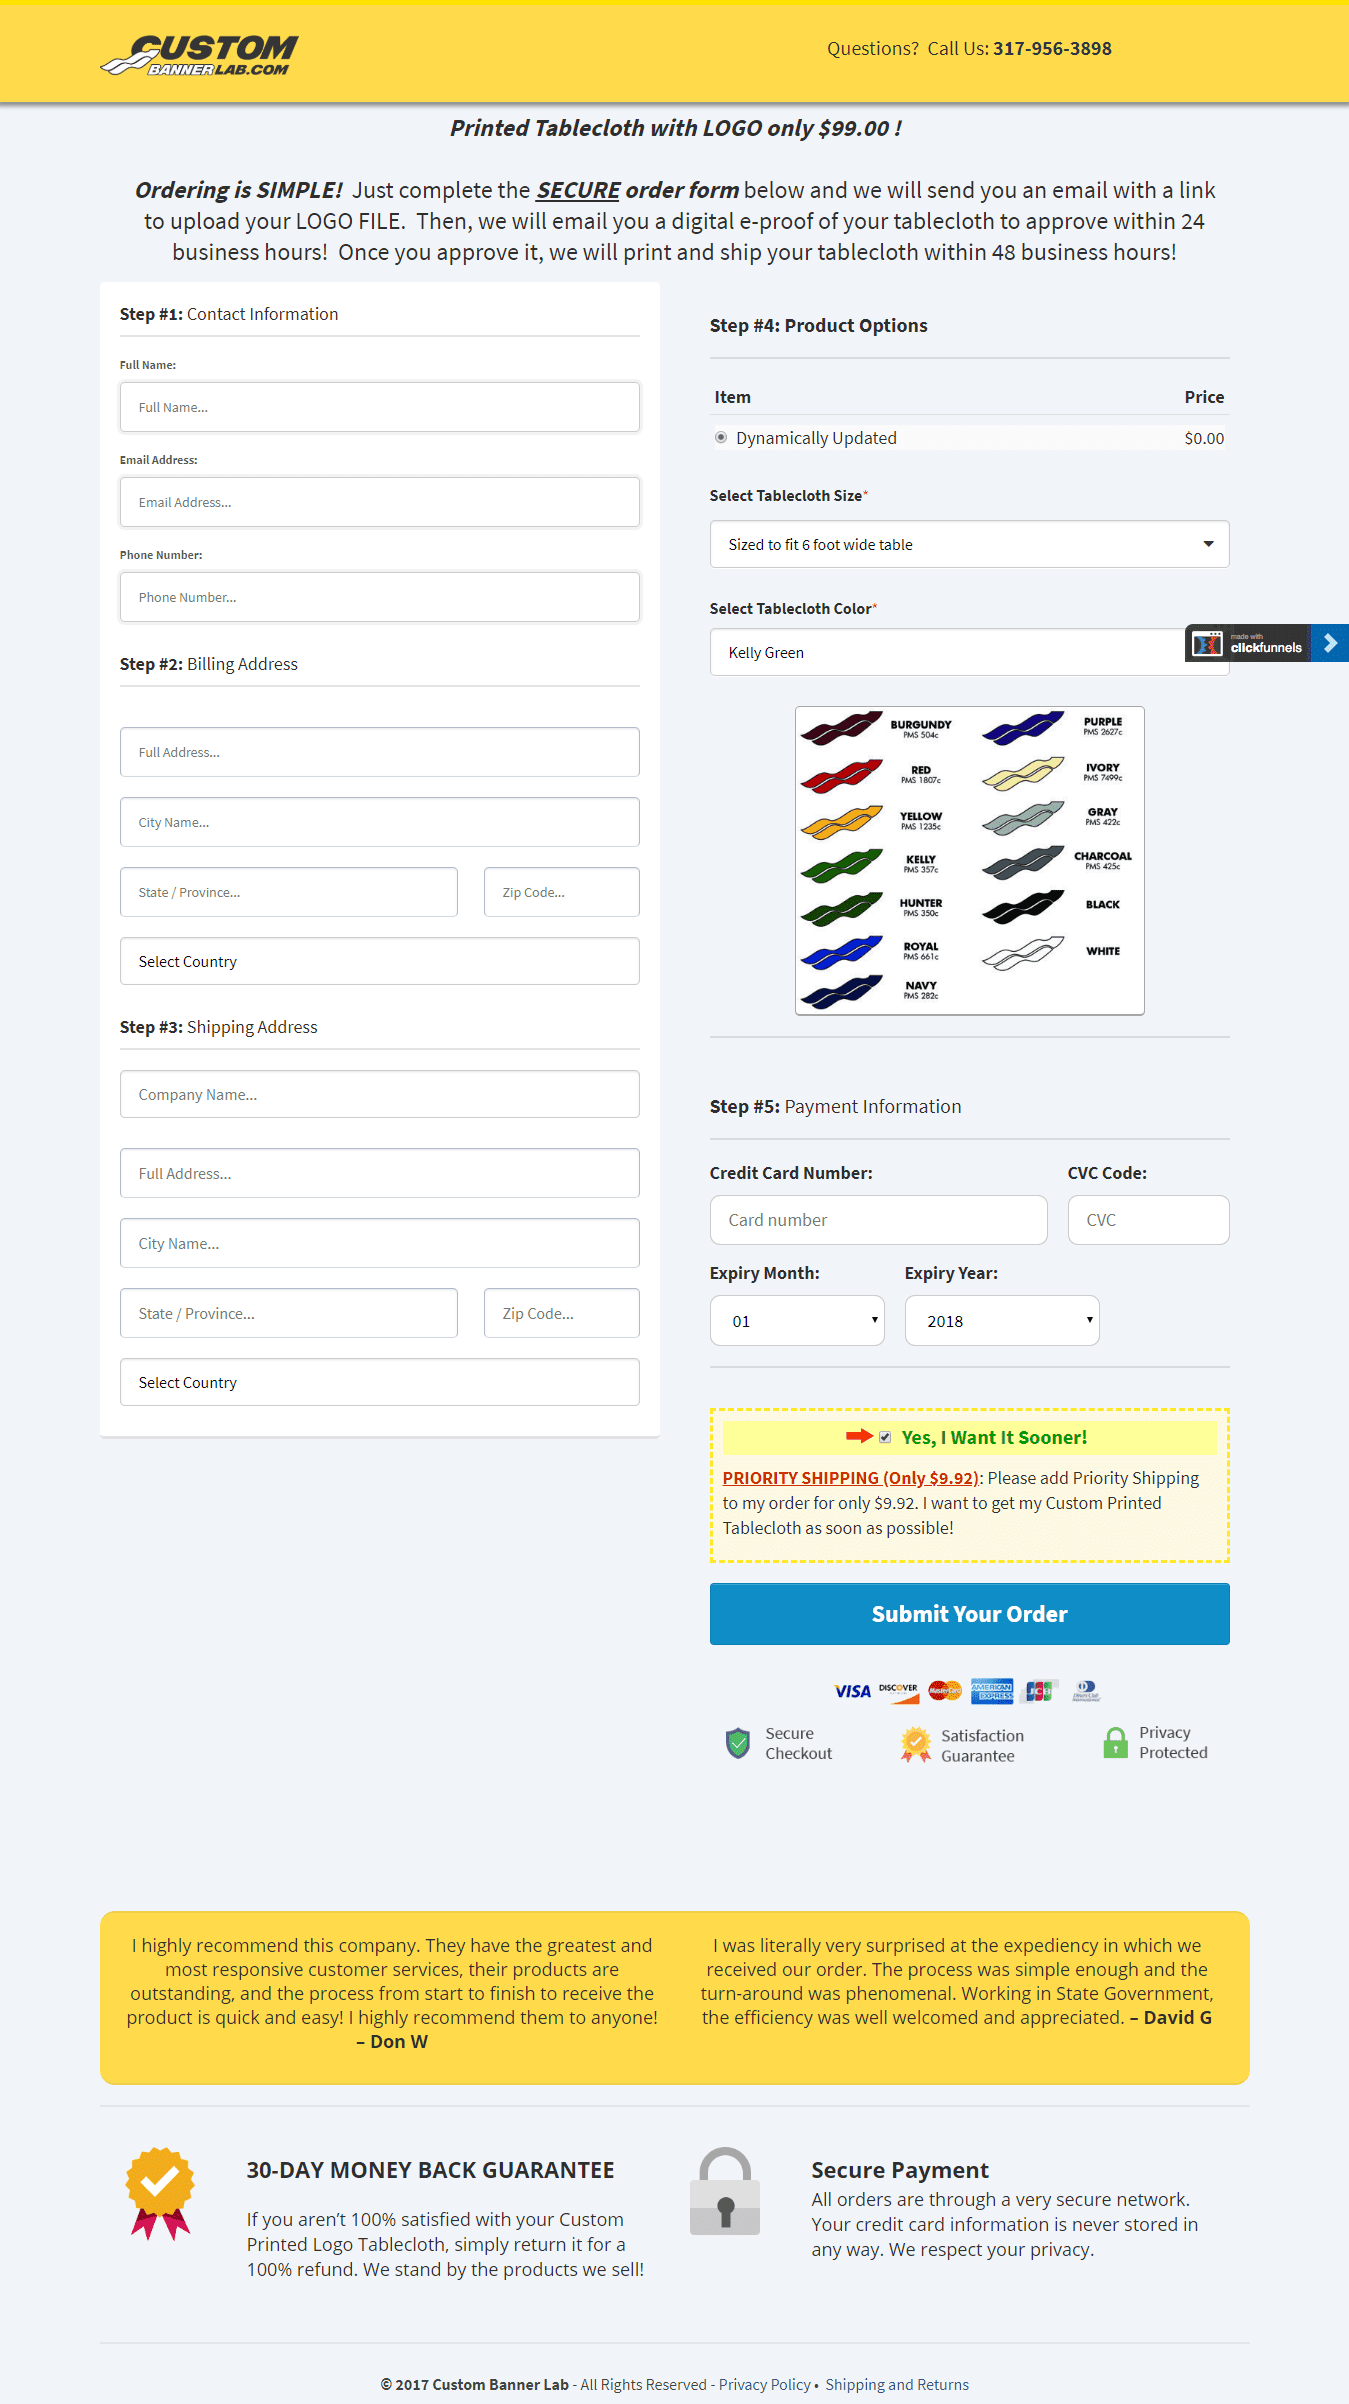This screenshot has height=2404, width=1349.
Task: Open the Tablecloth Color dropdown showing Kelly Green
Action: click(x=945, y=653)
